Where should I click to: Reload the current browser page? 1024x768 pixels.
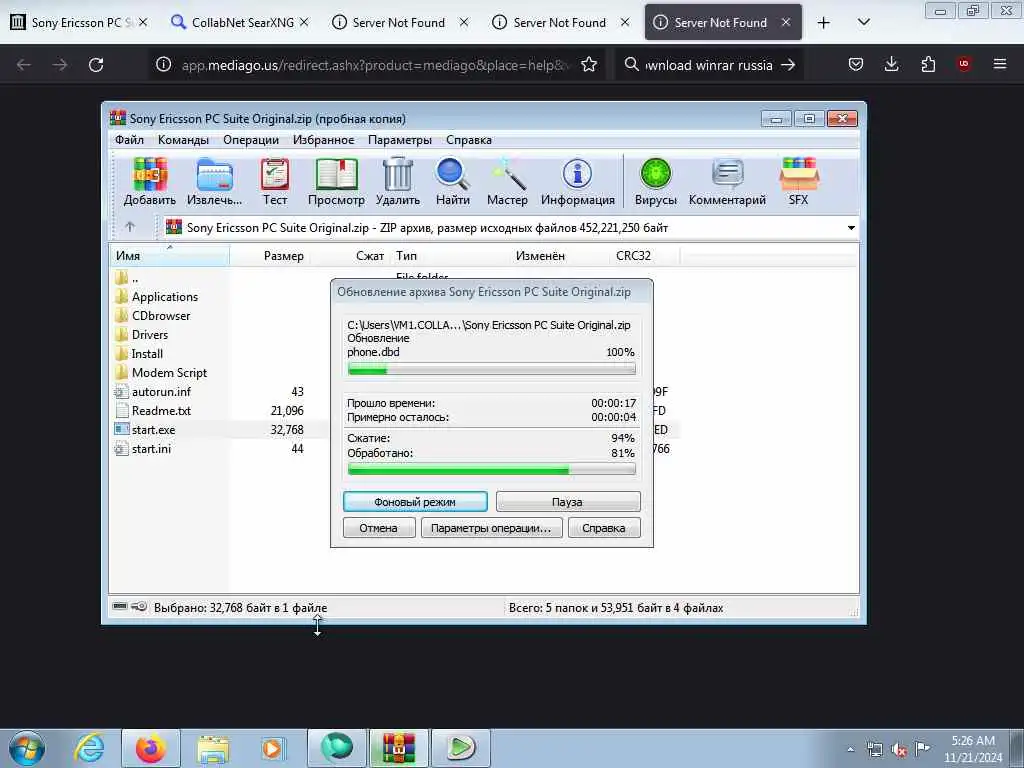pos(96,65)
